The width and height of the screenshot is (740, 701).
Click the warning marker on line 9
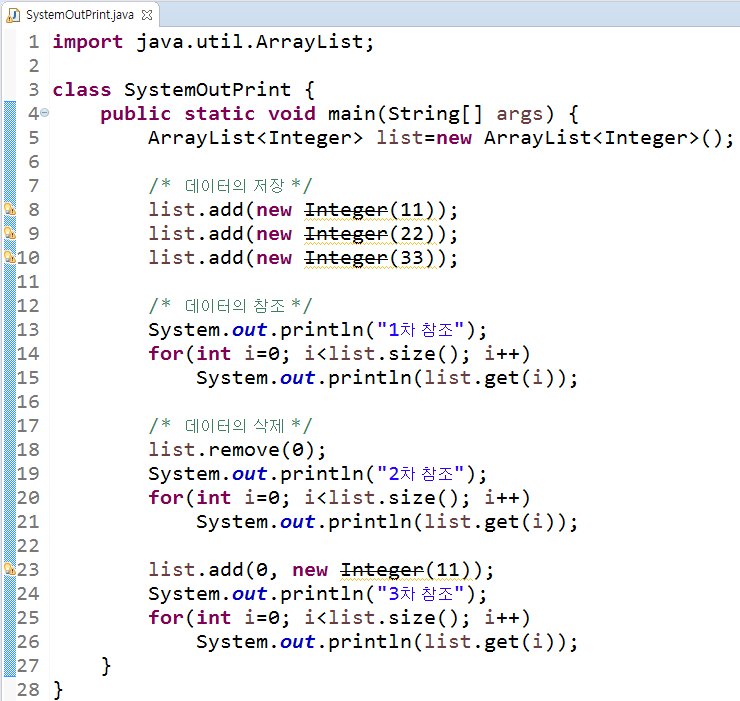click(x=9, y=233)
